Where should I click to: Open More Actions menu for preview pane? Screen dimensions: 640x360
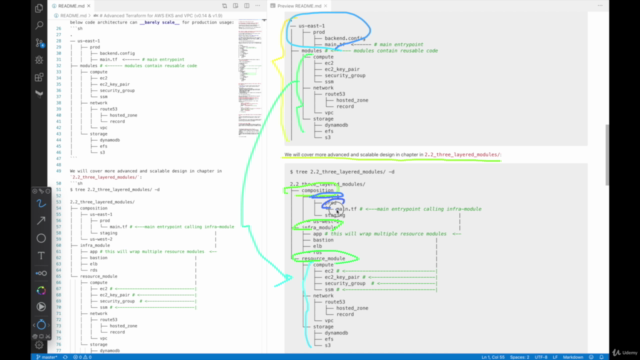click(600, 6)
